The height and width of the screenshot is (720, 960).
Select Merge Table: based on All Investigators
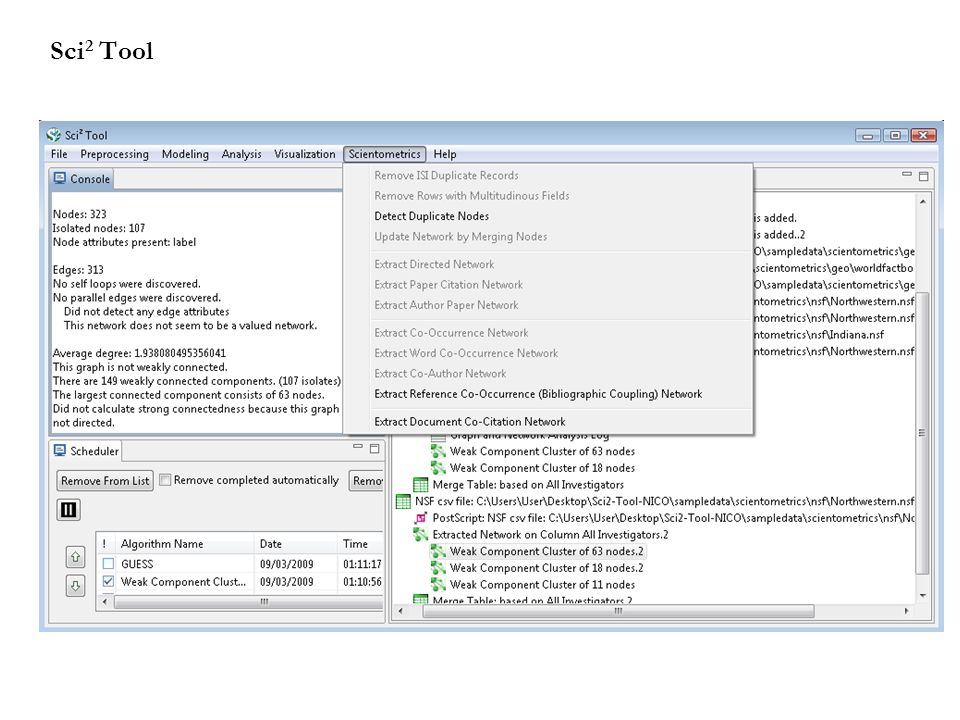[x=528, y=484]
